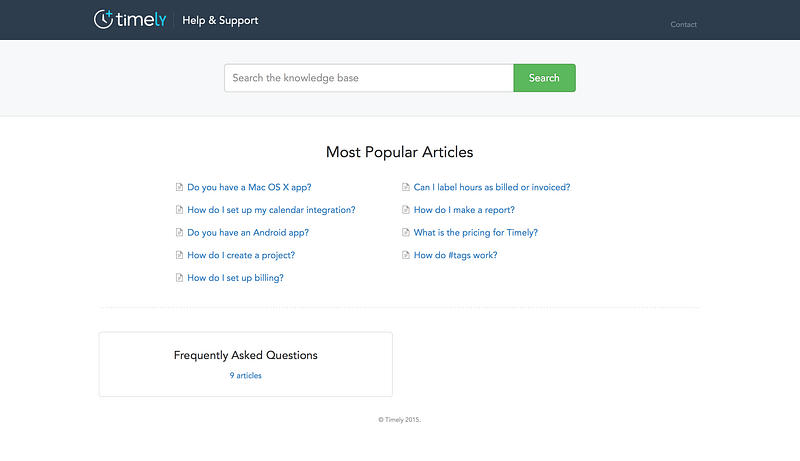Click document icon next to calendar integration article
The image size is (800, 461).
coord(179,210)
